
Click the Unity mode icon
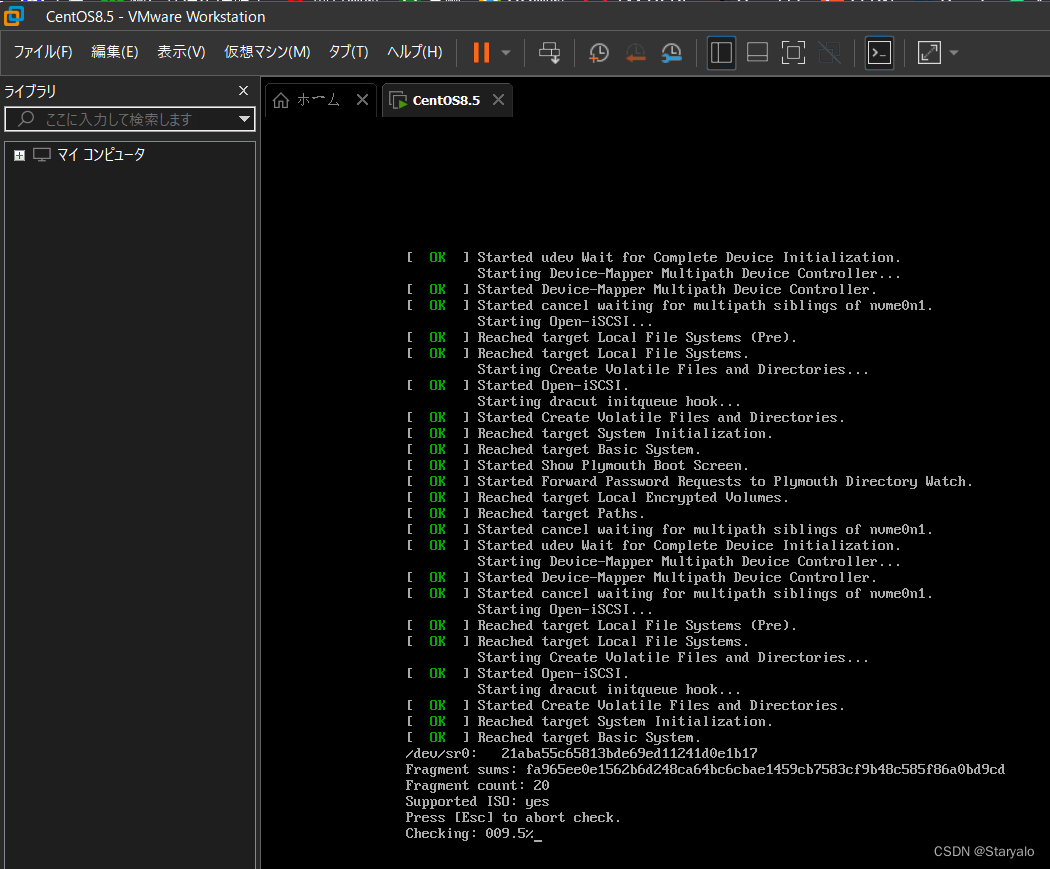pyautogui.click(x=830, y=52)
